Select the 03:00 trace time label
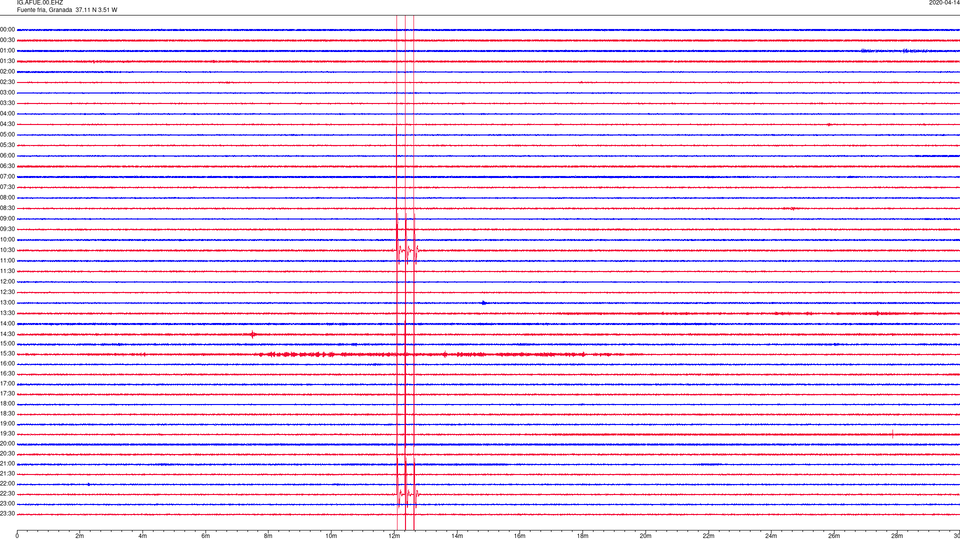960x540 pixels. tap(7, 92)
